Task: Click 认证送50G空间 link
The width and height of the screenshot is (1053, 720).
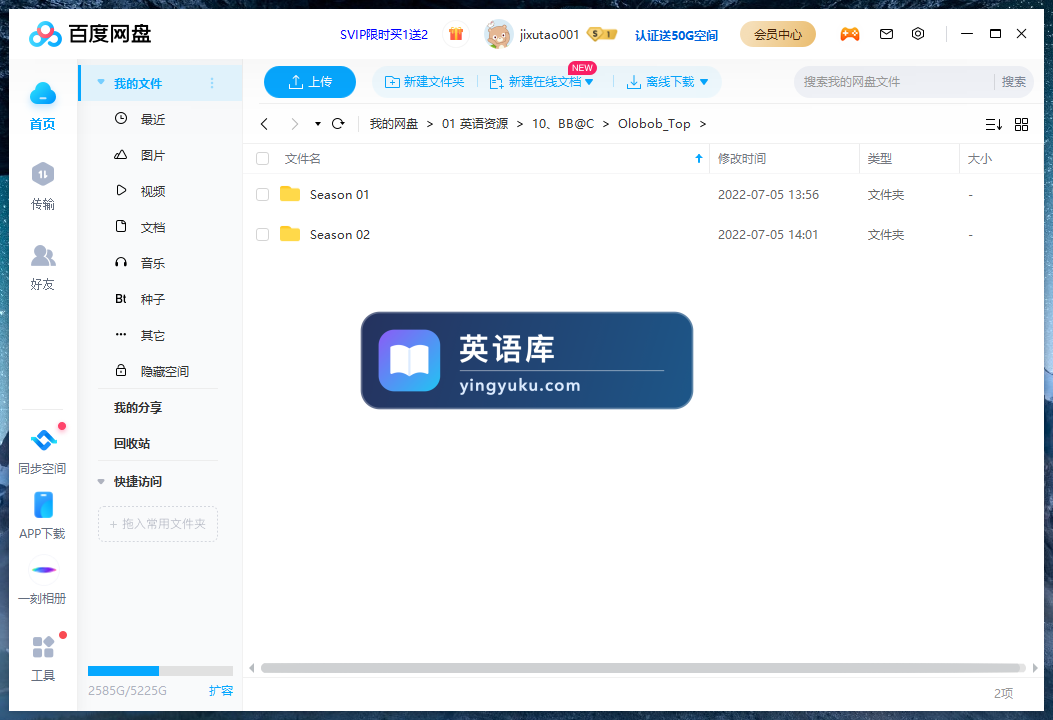Action: pyautogui.click(x=676, y=35)
